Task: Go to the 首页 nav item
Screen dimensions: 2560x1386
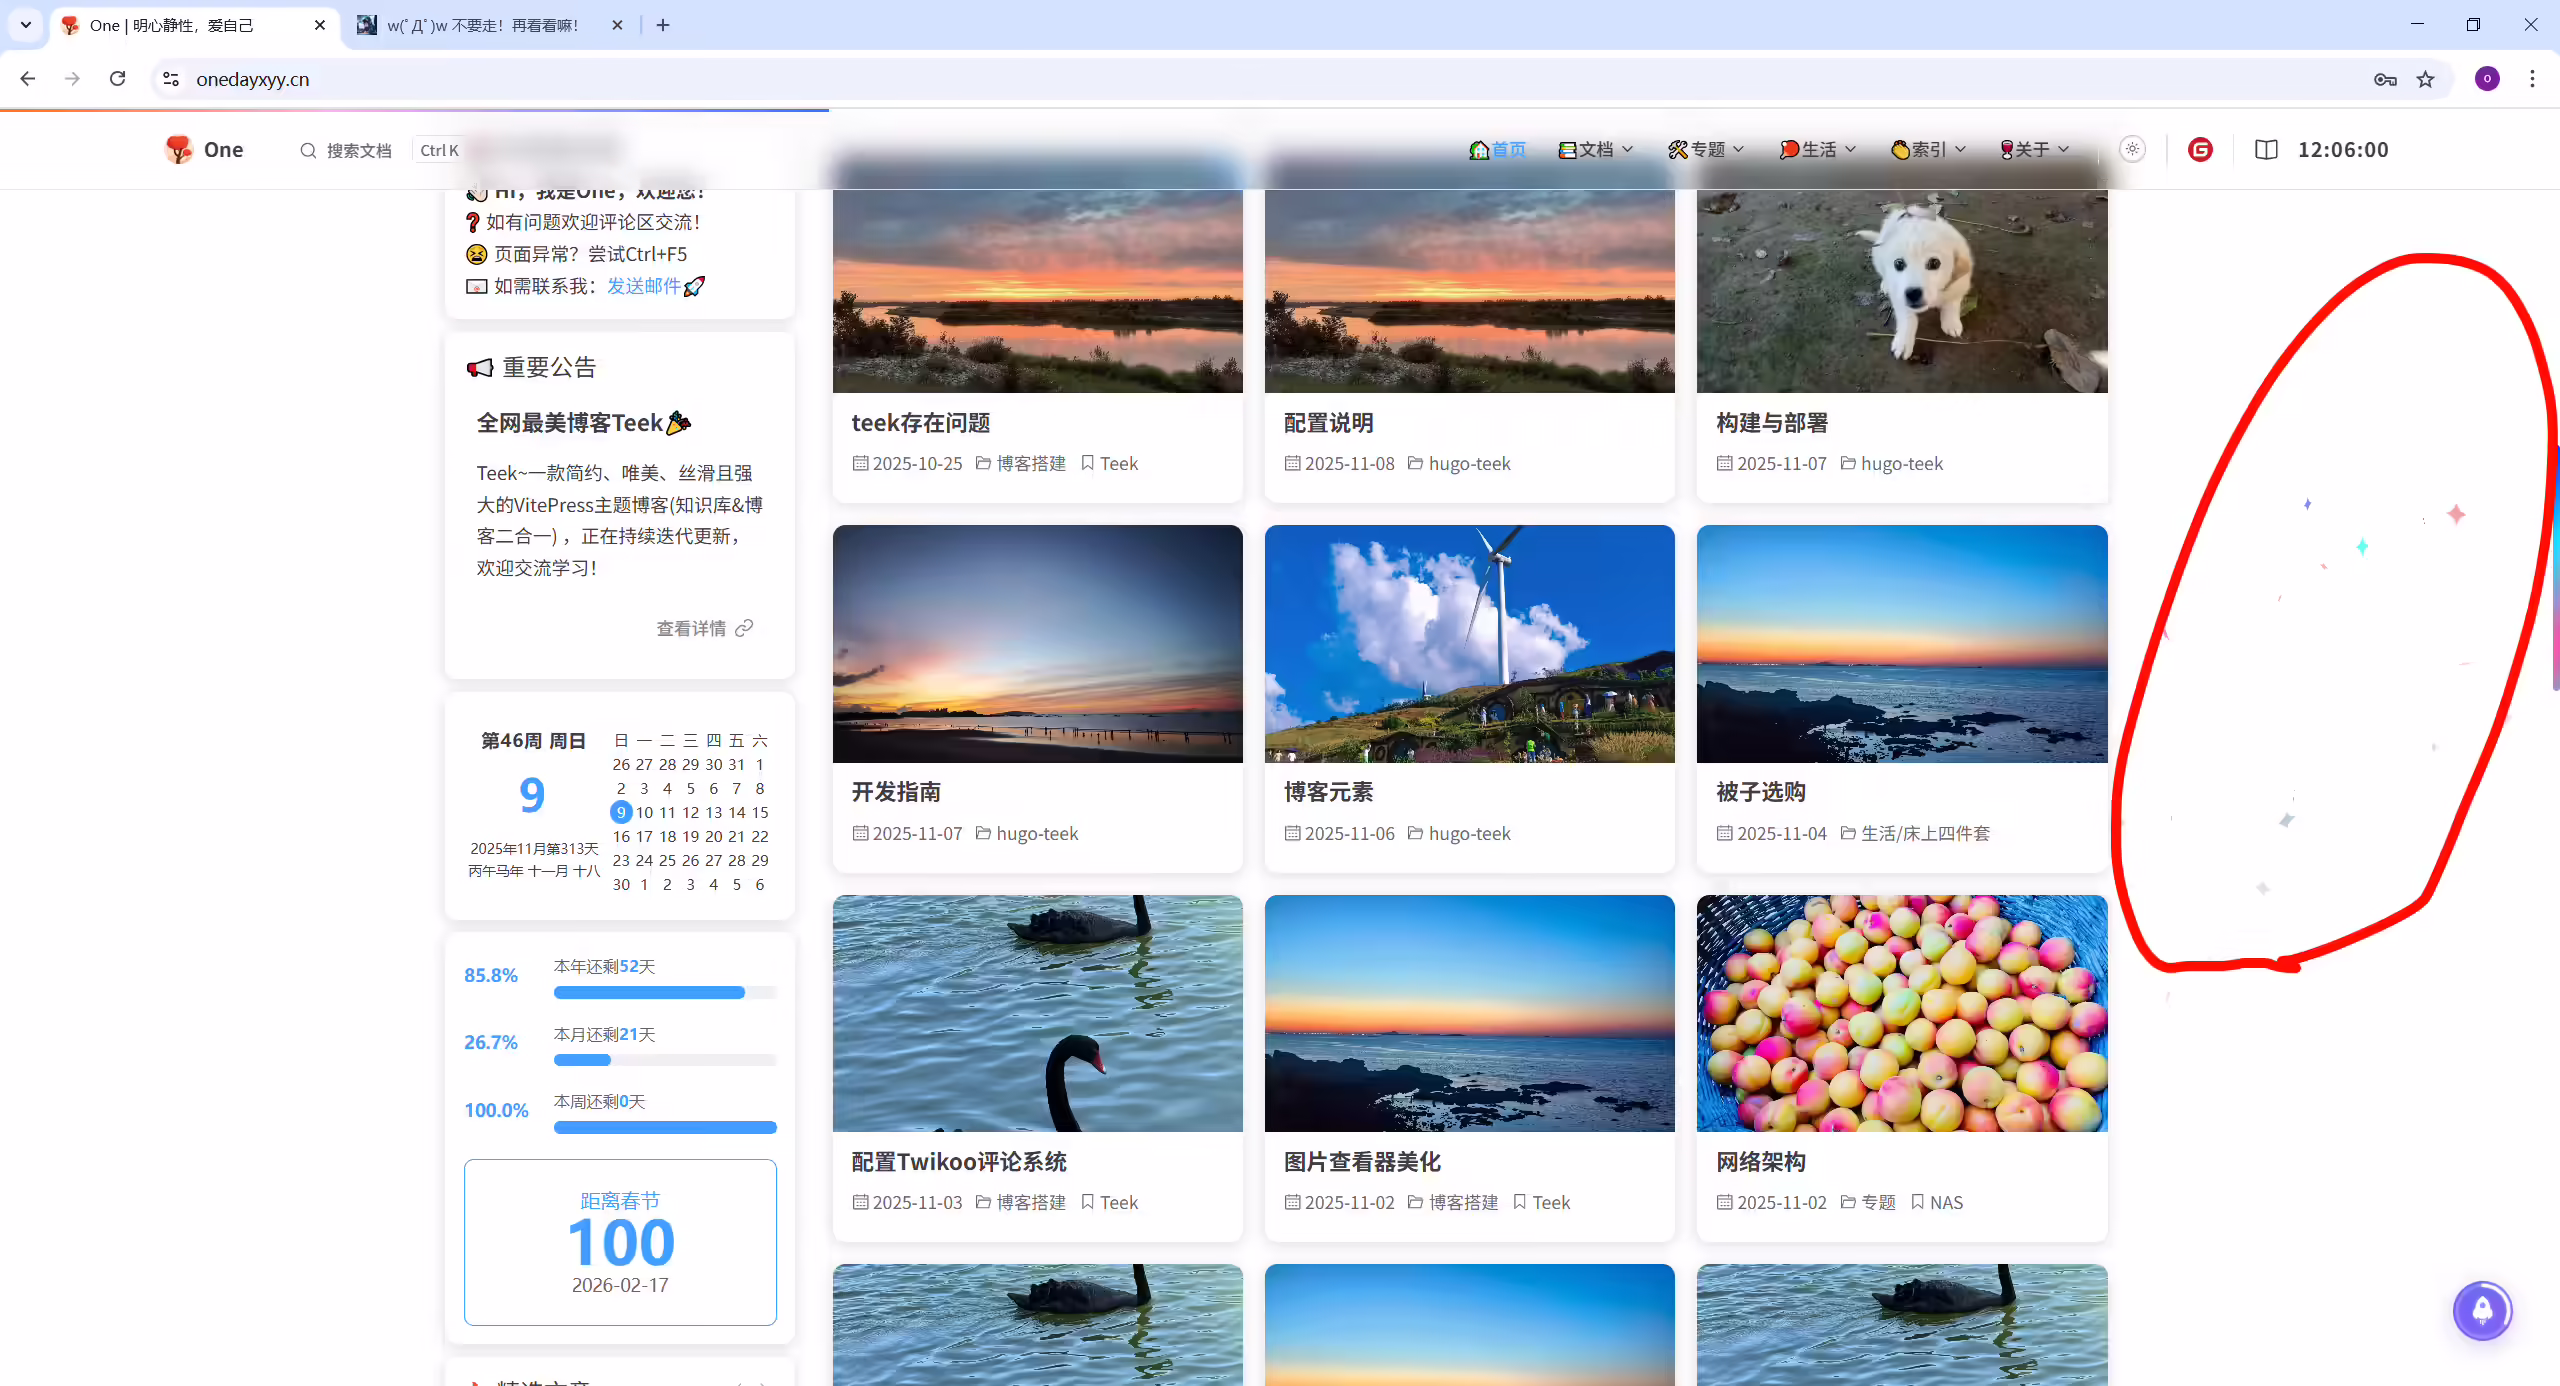Action: tap(1497, 150)
